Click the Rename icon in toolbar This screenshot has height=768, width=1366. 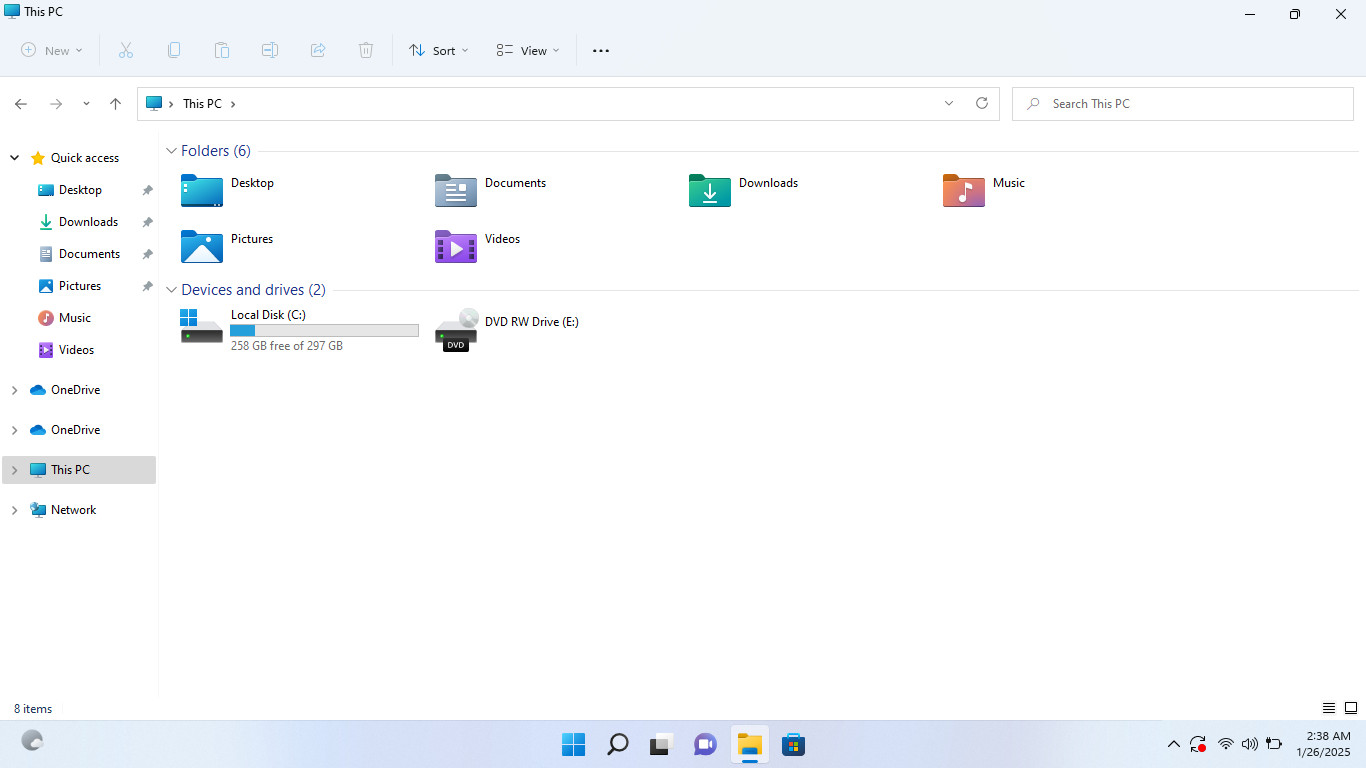pos(270,50)
